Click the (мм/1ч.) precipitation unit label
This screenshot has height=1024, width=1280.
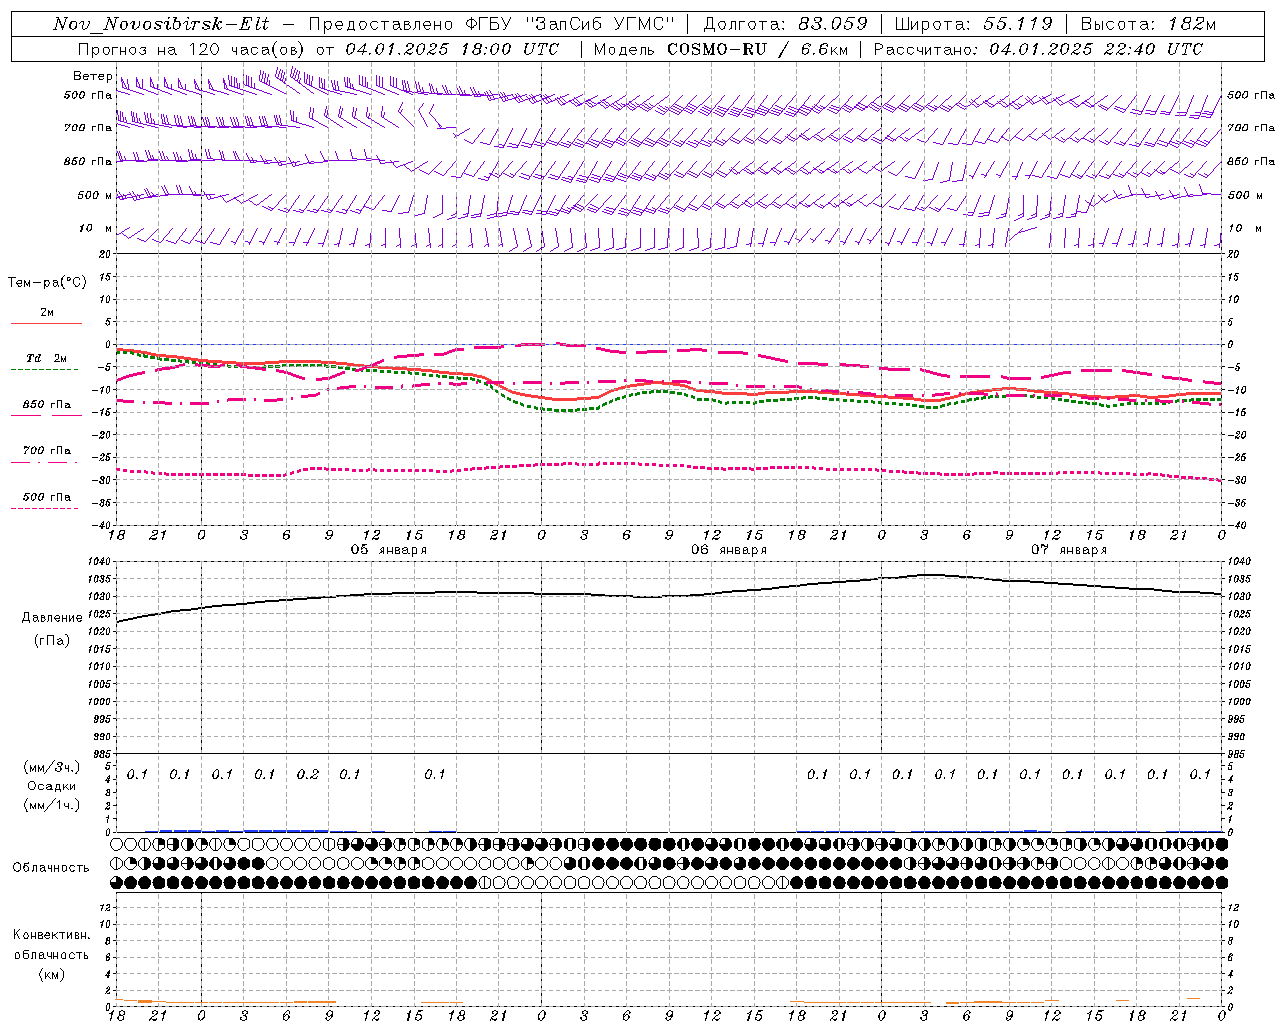[x=51, y=805]
